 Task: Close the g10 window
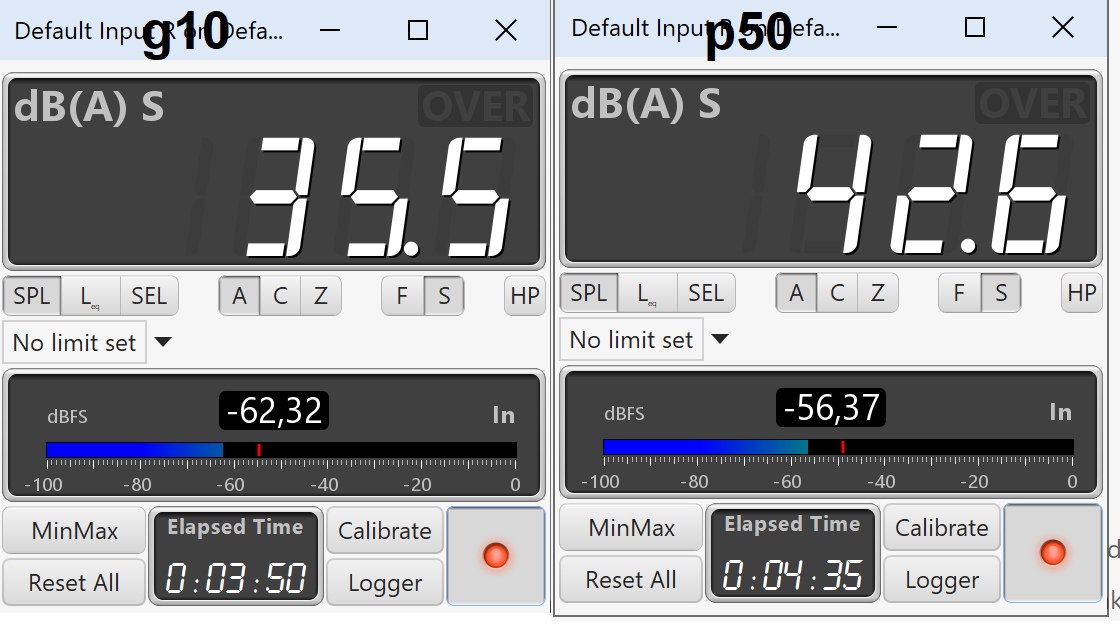point(506,31)
